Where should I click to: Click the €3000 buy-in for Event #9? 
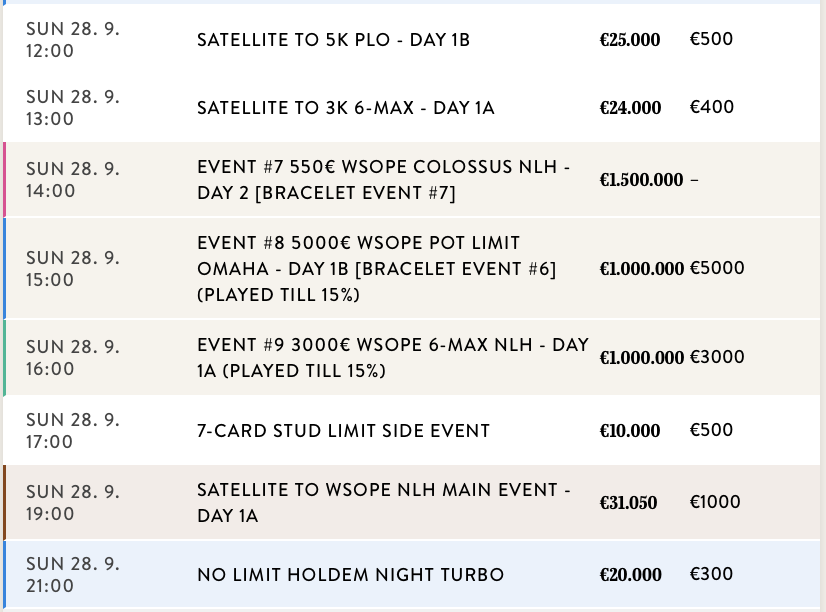pos(717,357)
